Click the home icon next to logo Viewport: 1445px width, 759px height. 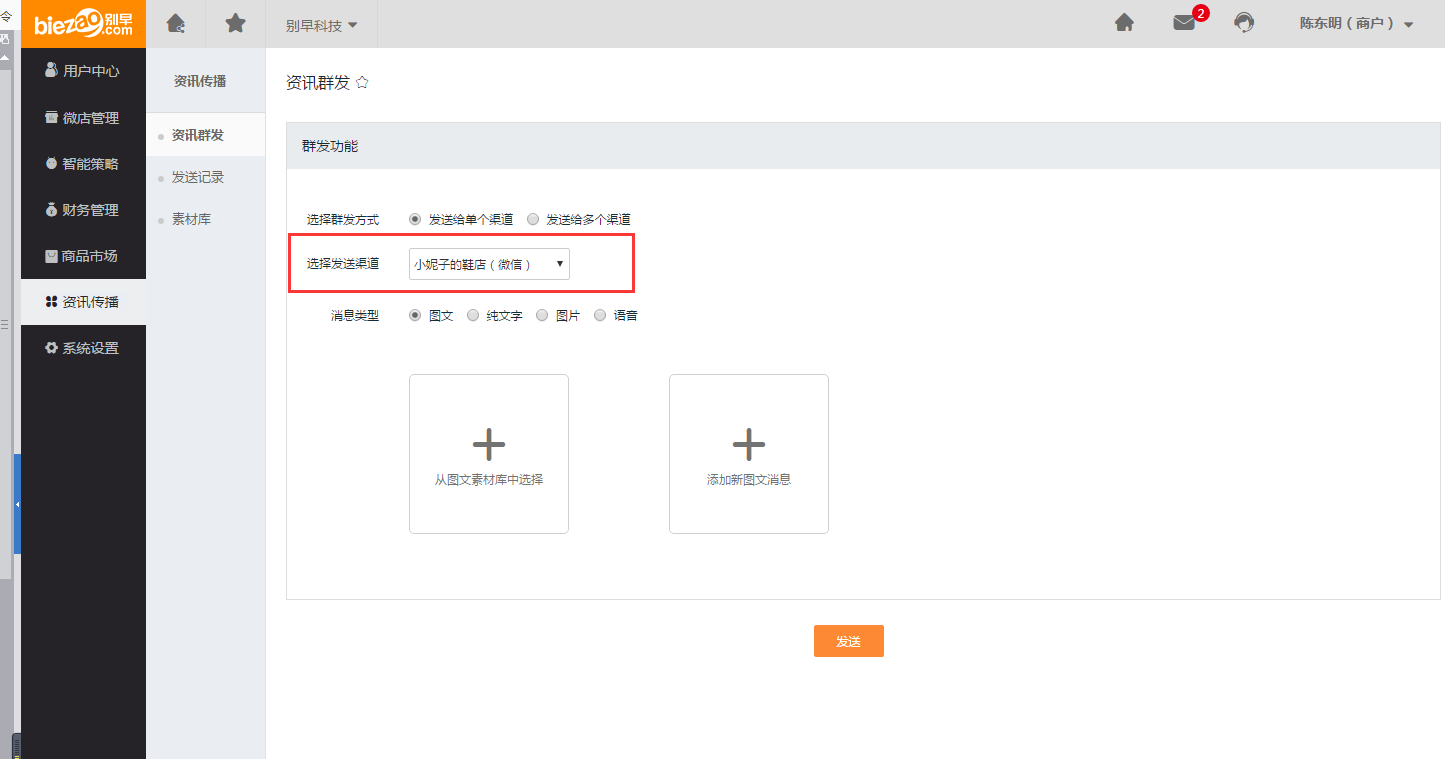[176, 23]
